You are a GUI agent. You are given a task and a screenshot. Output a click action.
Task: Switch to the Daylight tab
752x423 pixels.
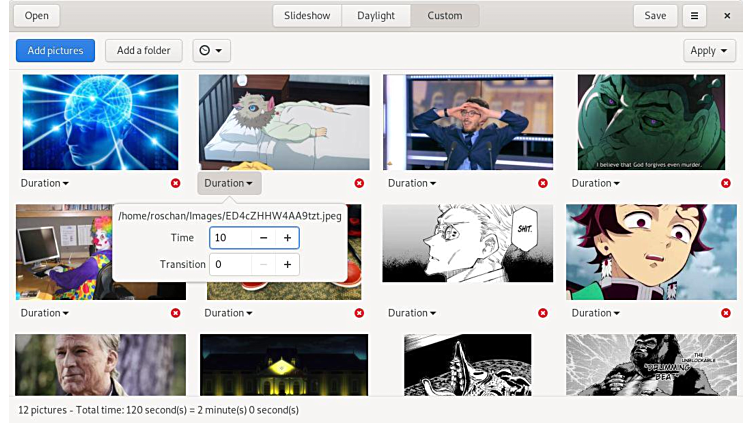click(376, 16)
